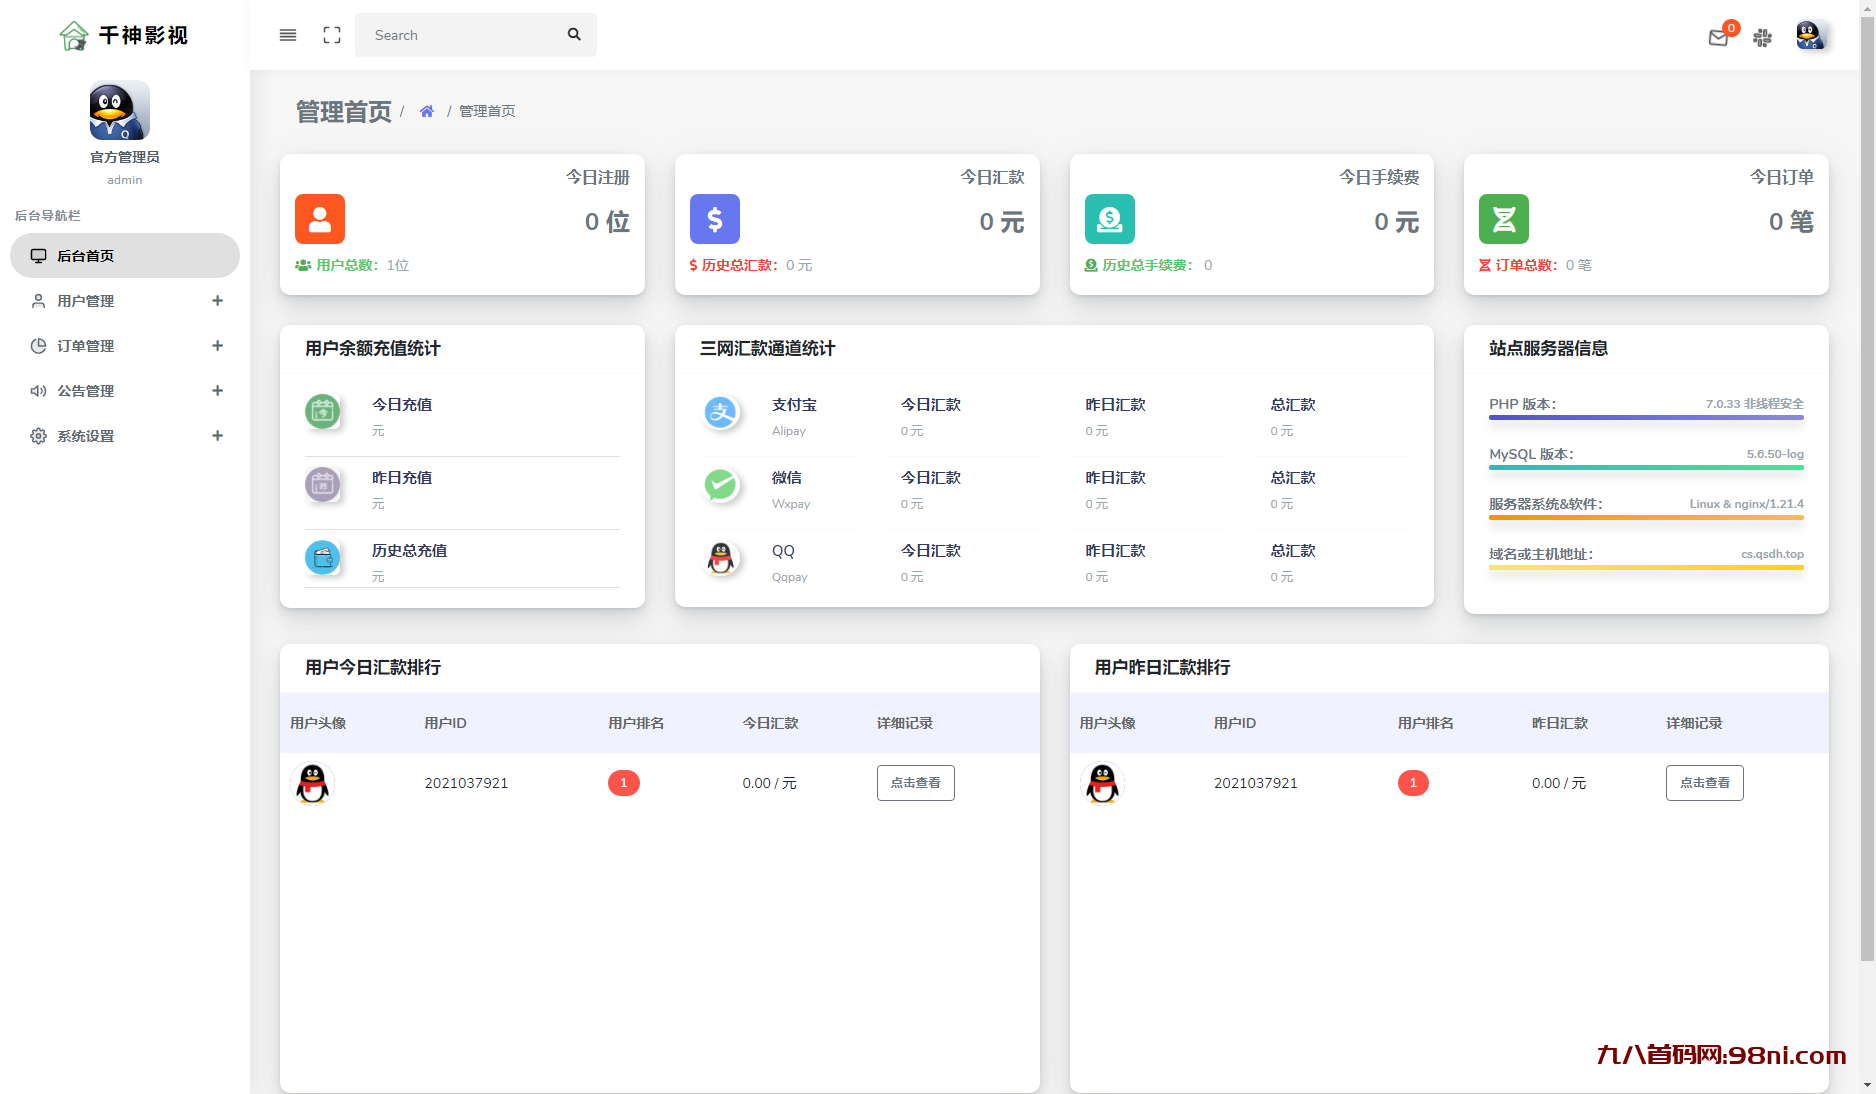The height and width of the screenshot is (1094, 1876).
Task: Expand the 公告管理 menu
Action: click(x=125, y=391)
